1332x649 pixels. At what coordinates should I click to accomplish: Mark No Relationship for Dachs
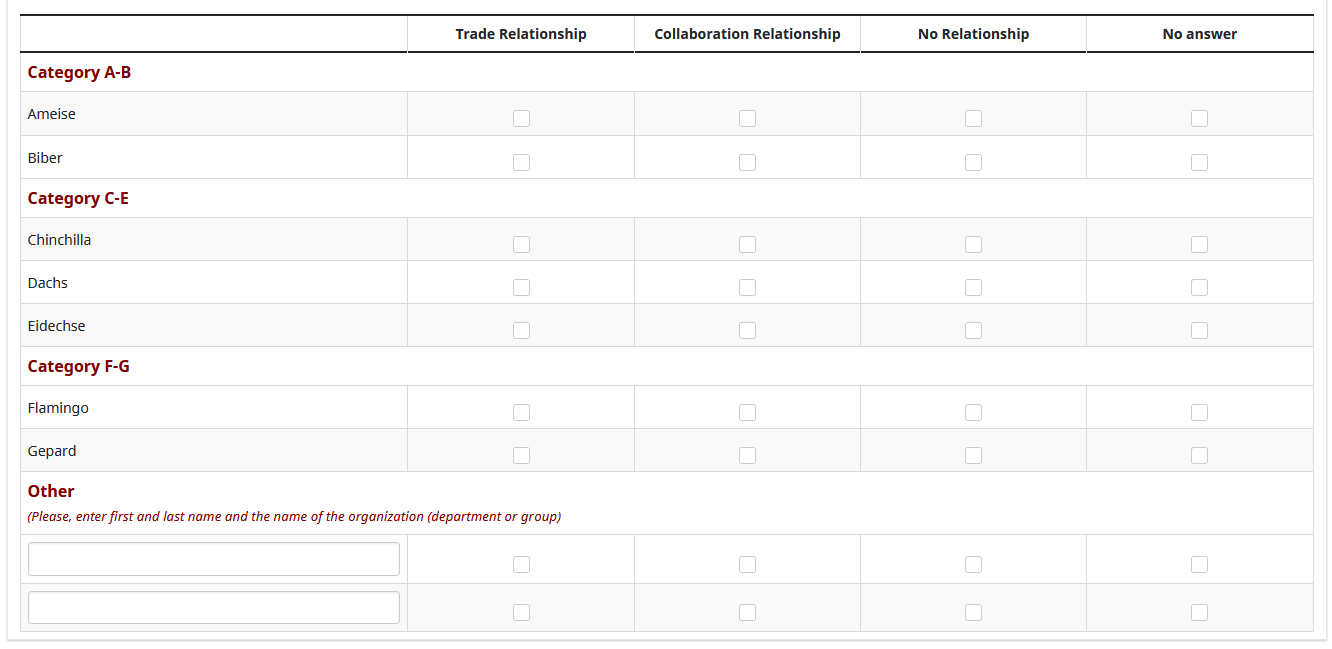click(973, 287)
